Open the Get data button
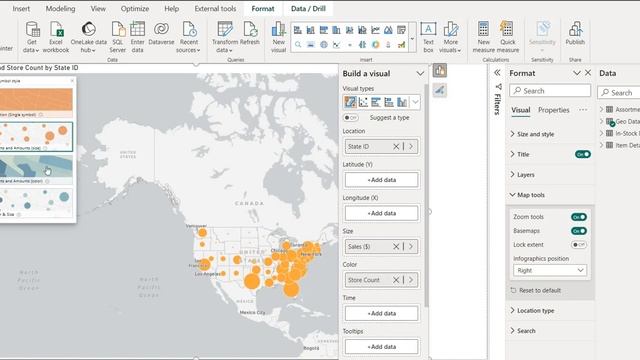Image resolution: width=640 pixels, height=360 pixels. [x=31, y=37]
